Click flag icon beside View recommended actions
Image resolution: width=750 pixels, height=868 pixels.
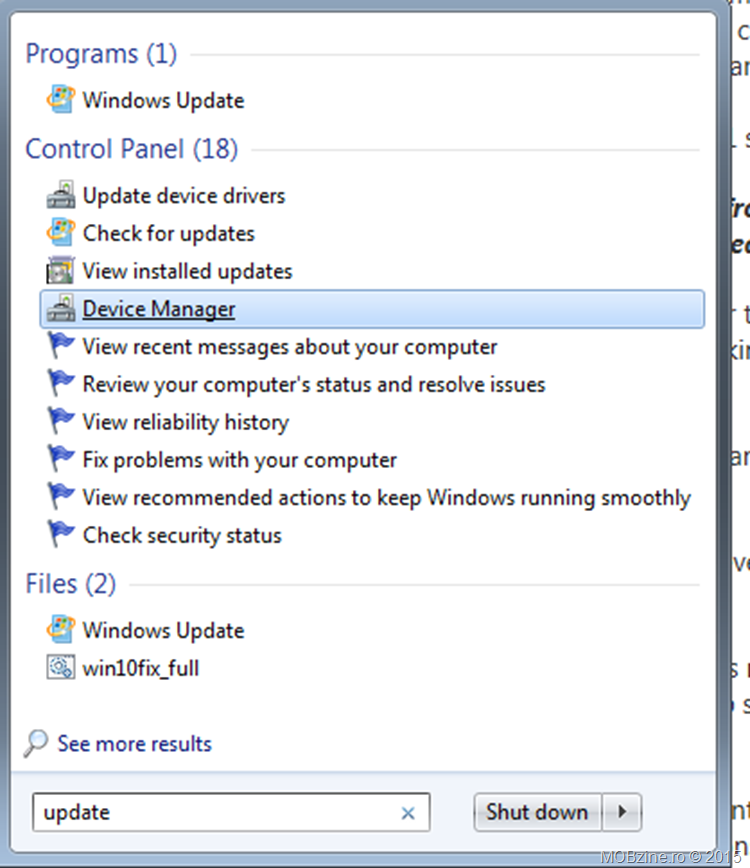(61, 497)
